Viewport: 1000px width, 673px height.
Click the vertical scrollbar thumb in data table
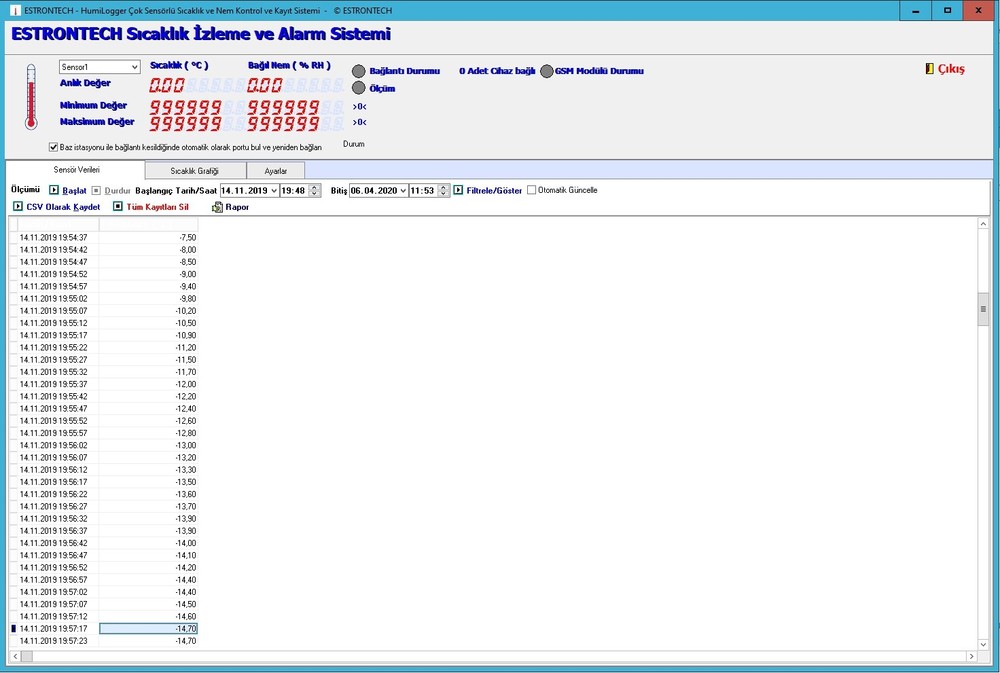(x=983, y=310)
